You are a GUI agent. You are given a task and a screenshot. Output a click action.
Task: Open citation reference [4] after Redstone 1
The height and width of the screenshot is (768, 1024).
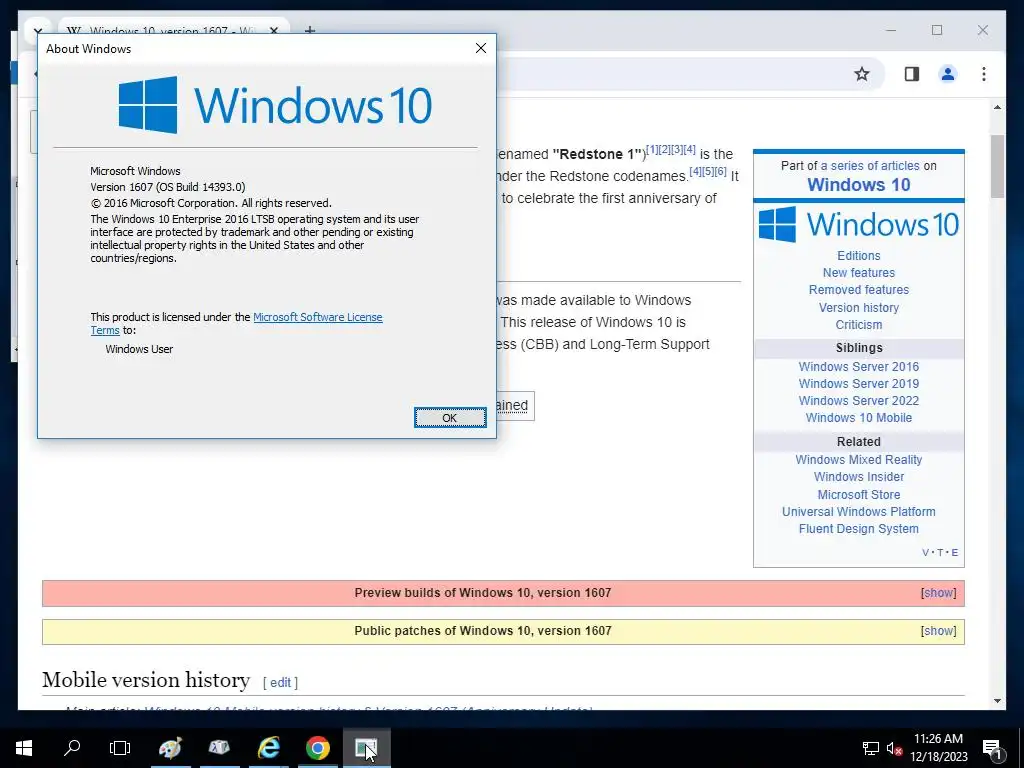pyautogui.click(x=689, y=150)
